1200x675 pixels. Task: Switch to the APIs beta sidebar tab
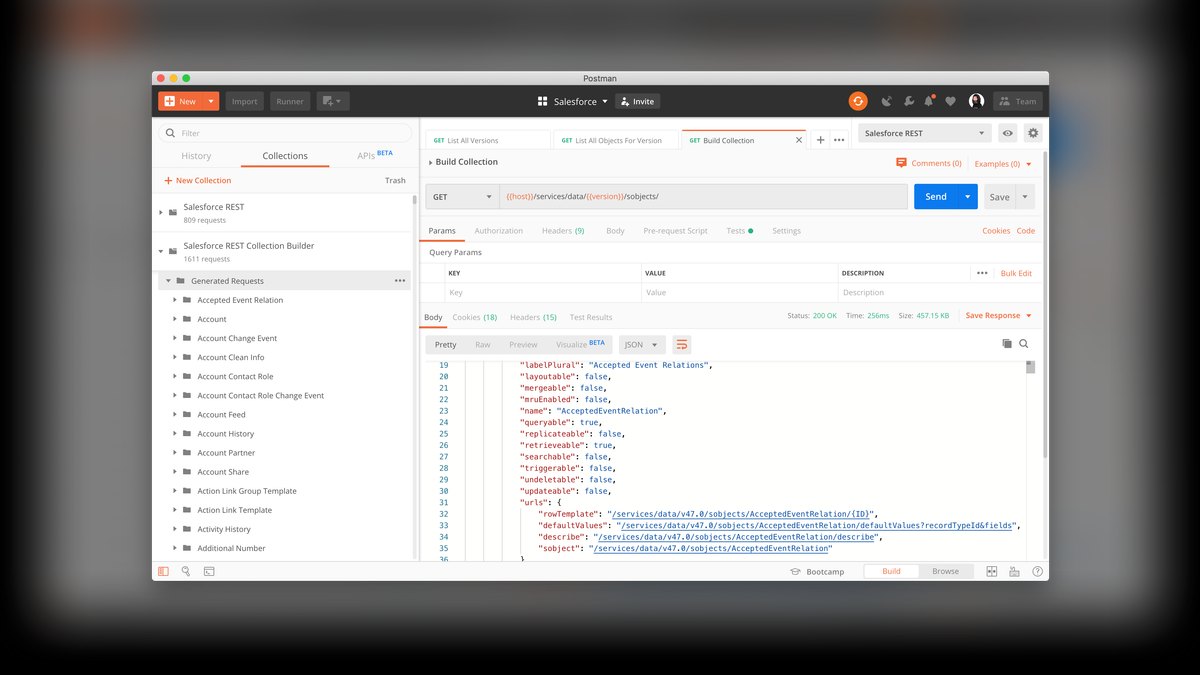coord(375,156)
